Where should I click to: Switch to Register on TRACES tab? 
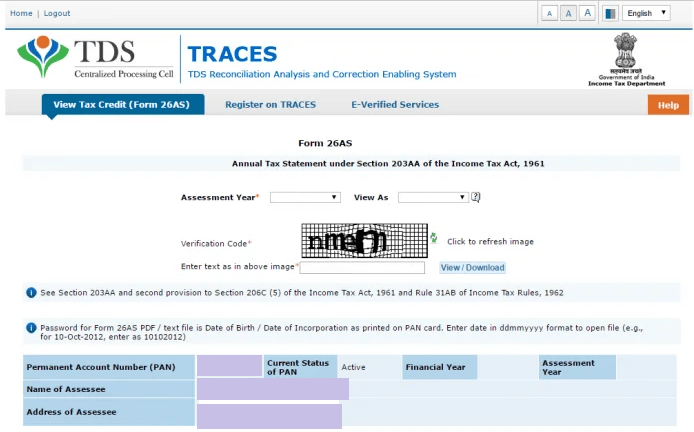pos(270,105)
